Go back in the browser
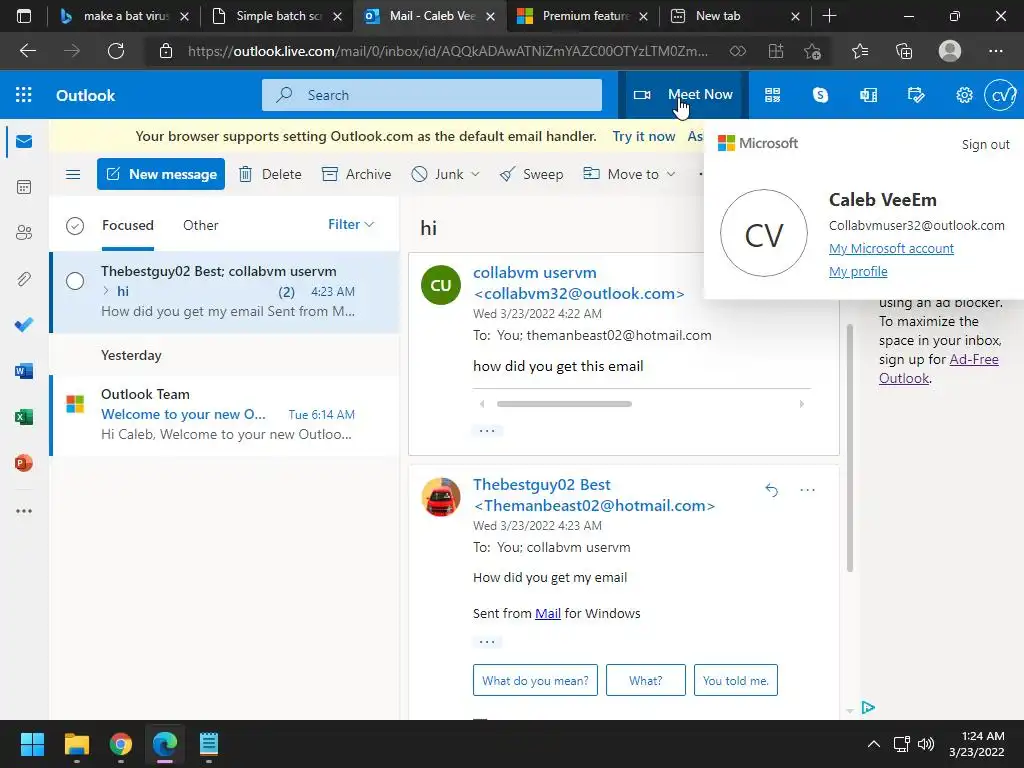The height and width of the screenshot is (768, 1024). click(x=28, y=51)
